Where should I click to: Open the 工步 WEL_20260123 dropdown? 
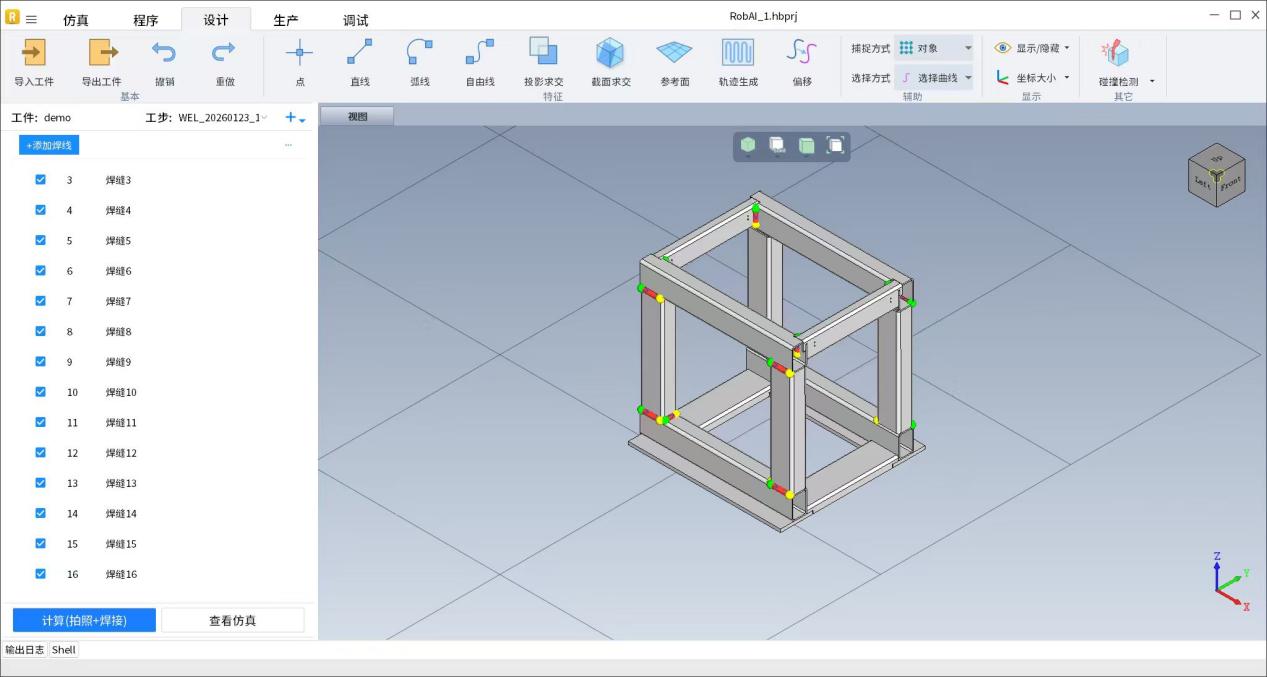222,118
